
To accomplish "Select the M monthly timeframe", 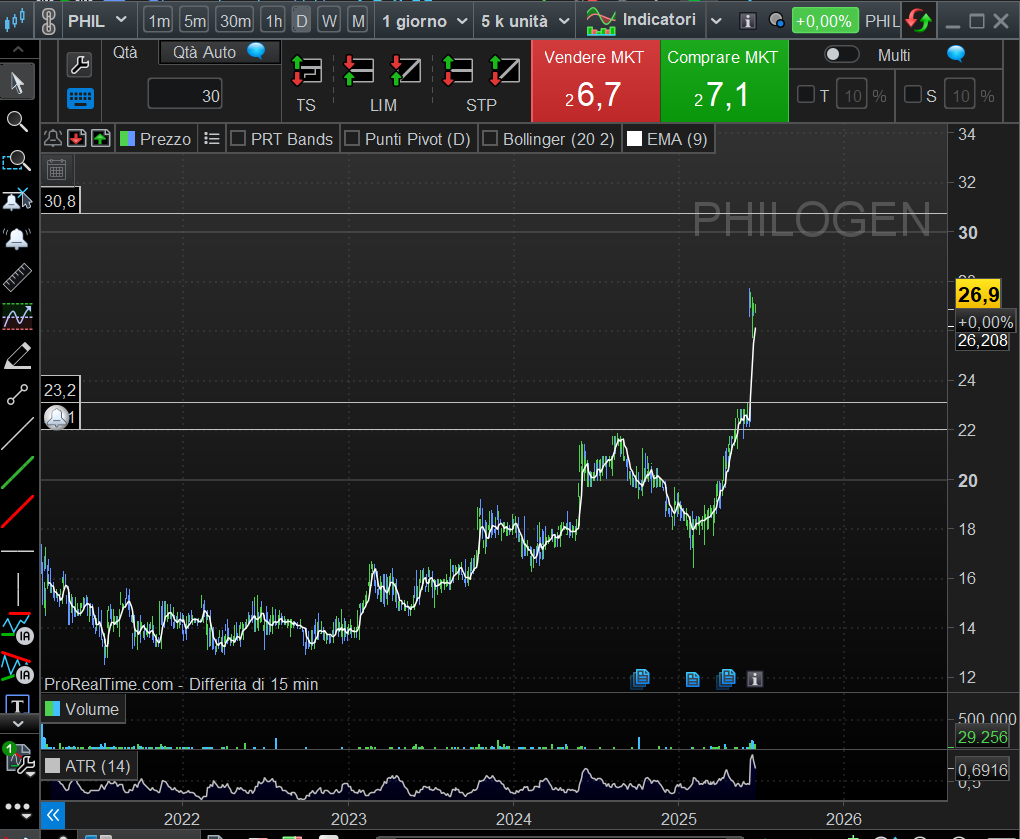I will coord(358,21).
